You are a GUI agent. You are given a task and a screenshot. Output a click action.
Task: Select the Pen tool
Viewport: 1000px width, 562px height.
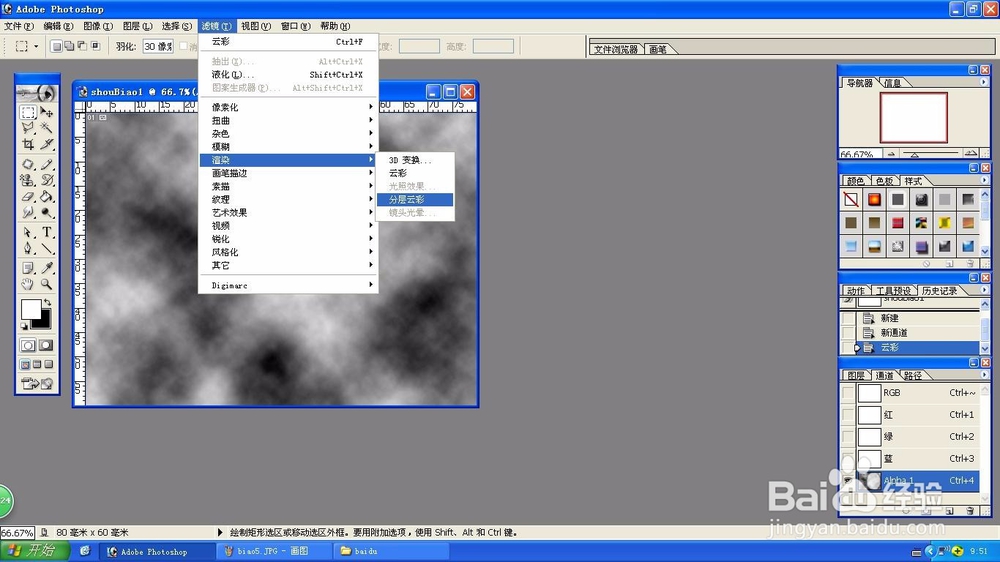[x=27, y=248]
